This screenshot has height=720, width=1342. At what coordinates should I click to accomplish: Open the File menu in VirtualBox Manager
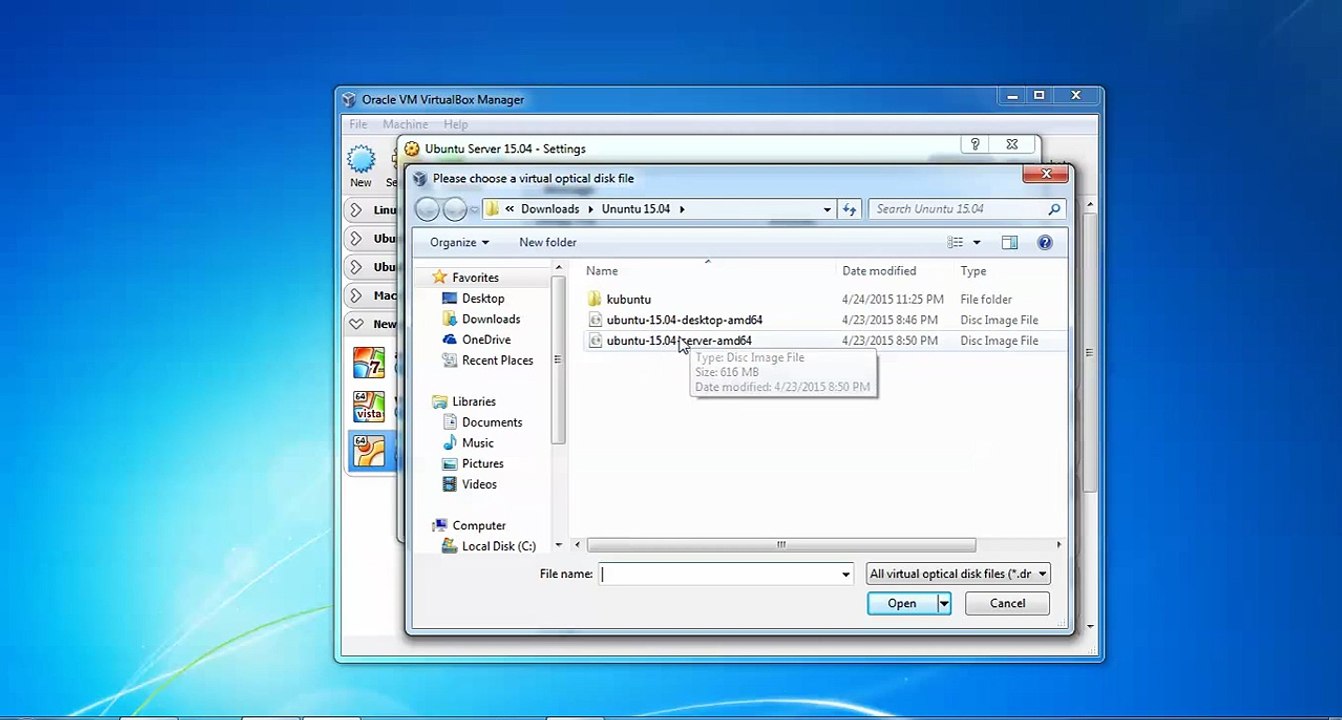click(358, 124)
